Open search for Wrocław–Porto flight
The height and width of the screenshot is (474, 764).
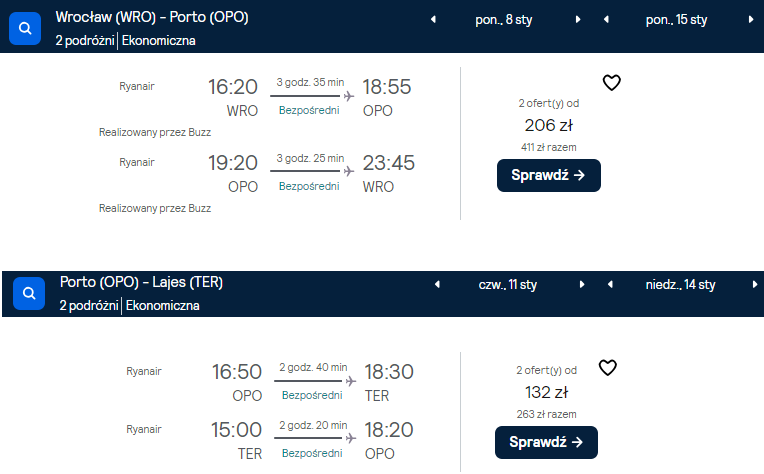point(25,28)
